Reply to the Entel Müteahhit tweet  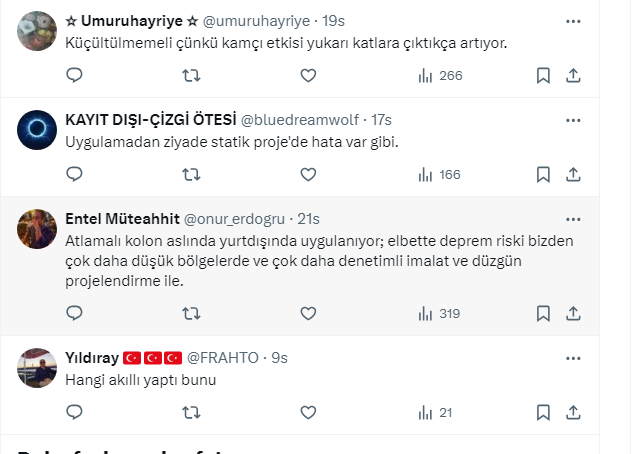click(x=74, y=313)
